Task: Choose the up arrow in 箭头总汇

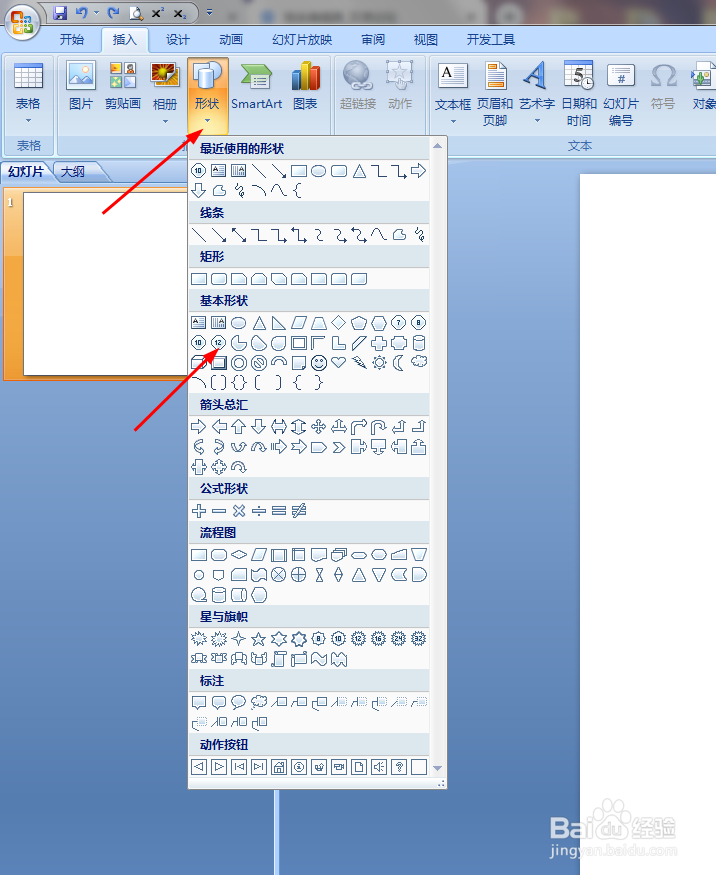Action: coord(239,427)
